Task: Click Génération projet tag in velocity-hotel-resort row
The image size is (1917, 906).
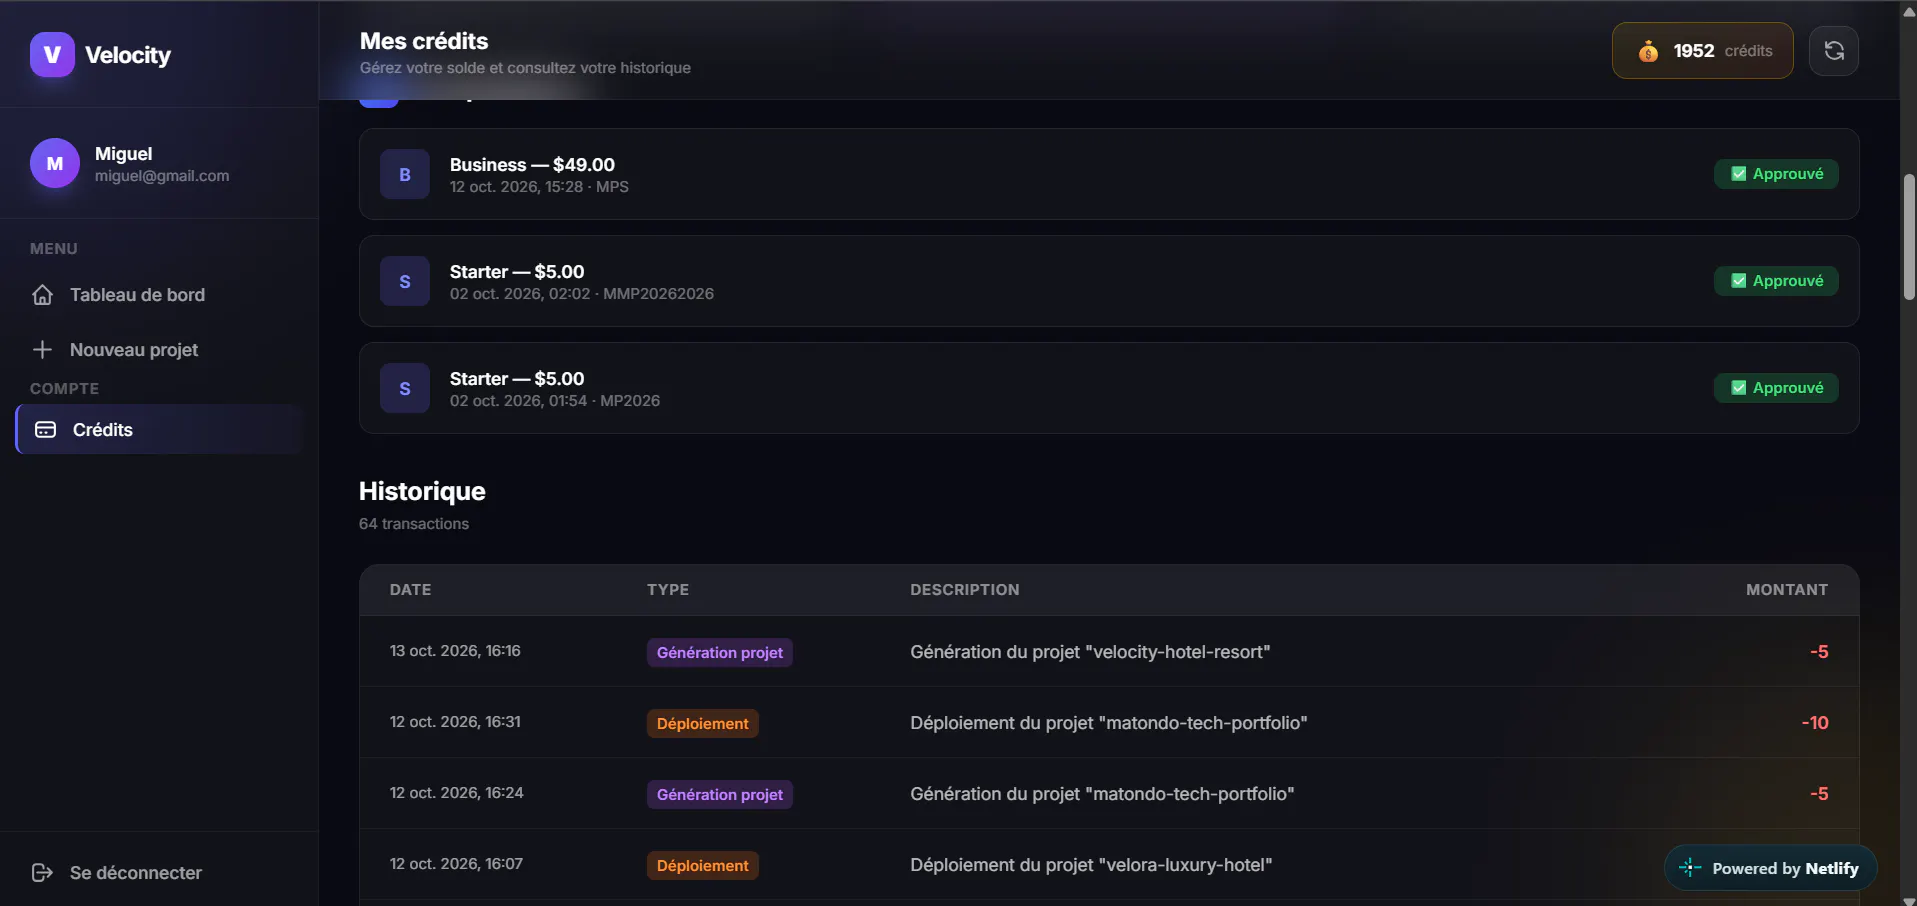Action: click(x=720, y=653)
